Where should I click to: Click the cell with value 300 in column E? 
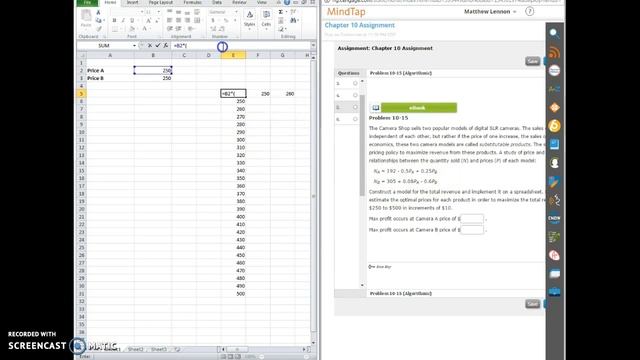233,140
